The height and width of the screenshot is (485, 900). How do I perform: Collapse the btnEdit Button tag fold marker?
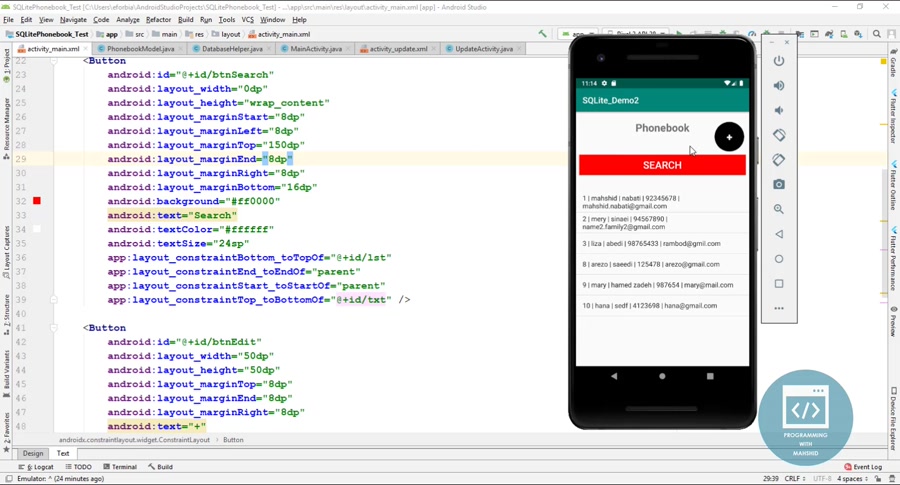(54, 328)
